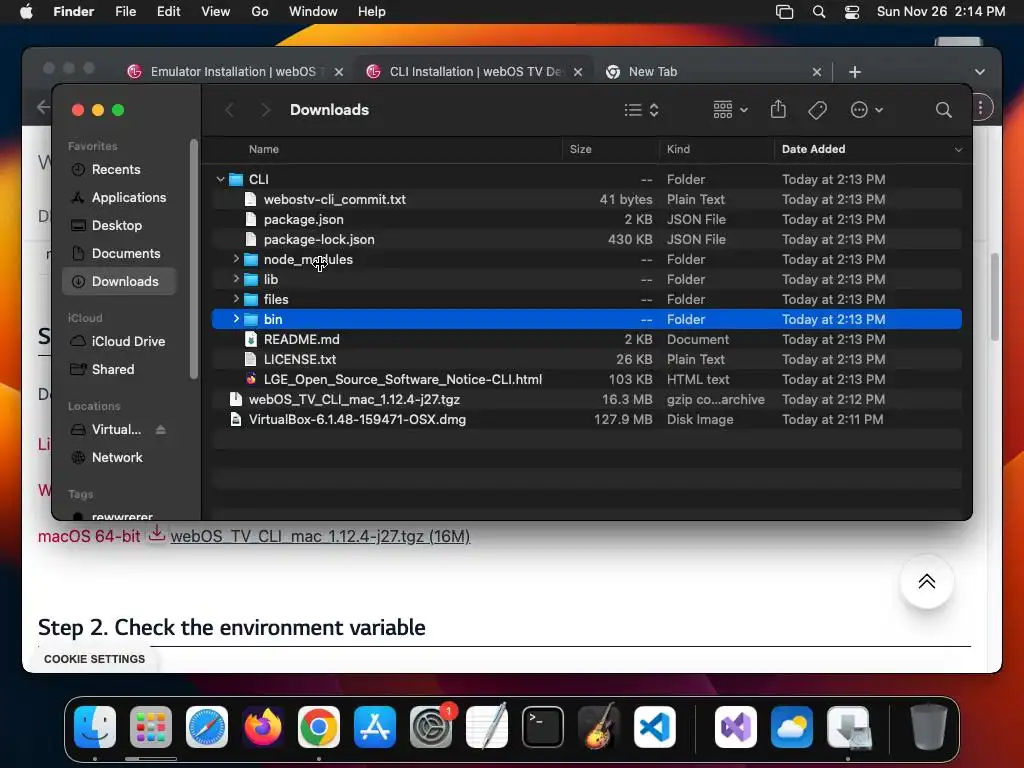Launch Firefox from the Dock
This screenshot has height=768, width=1024.
point(263,727)
